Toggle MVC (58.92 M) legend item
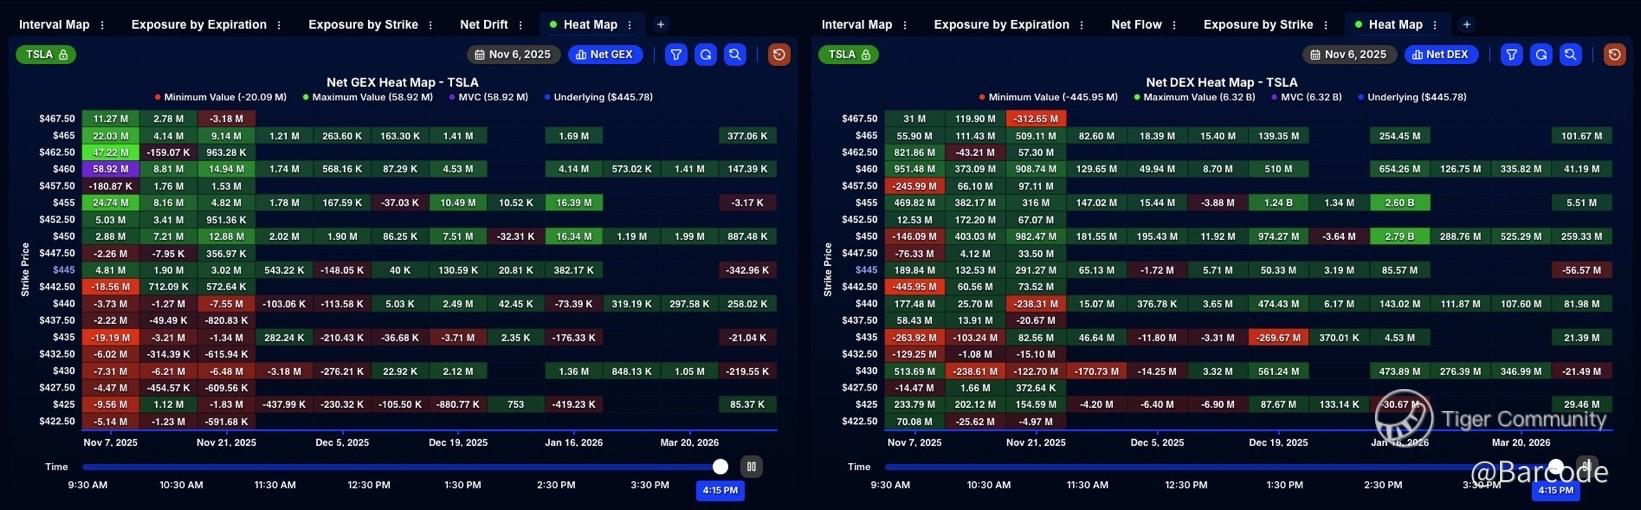Screen dimensions: 1641x510 (489, 97)
